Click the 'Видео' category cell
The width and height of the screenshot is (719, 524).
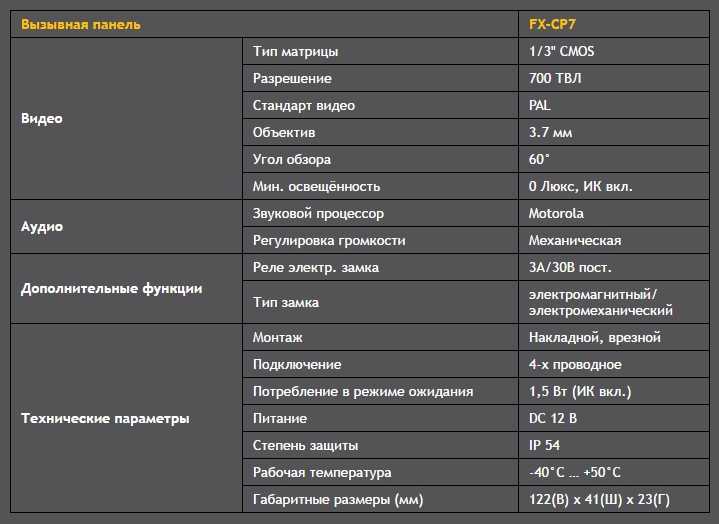pyautogui.click(x=126, y=119)
